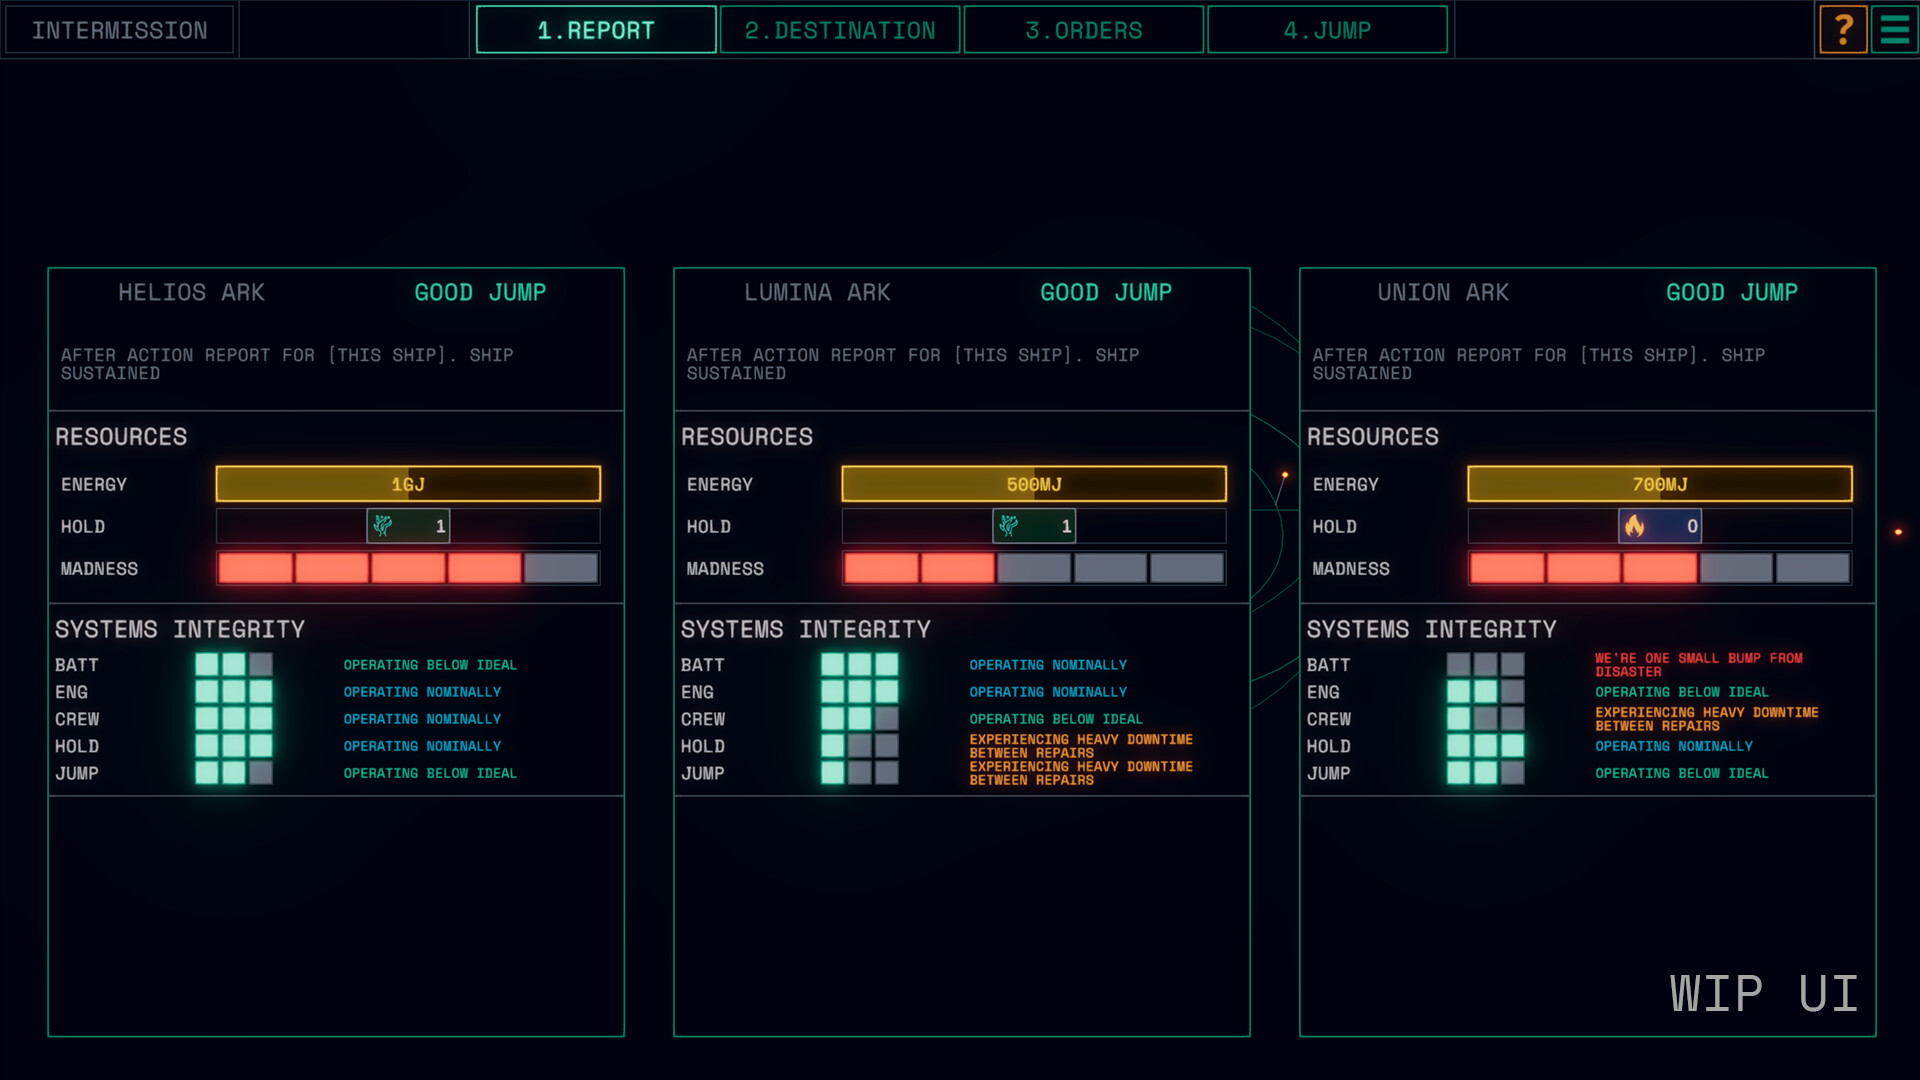Click the INTERMISSION label
This screenshot has height=1080, width=1920.
point(118,29)
